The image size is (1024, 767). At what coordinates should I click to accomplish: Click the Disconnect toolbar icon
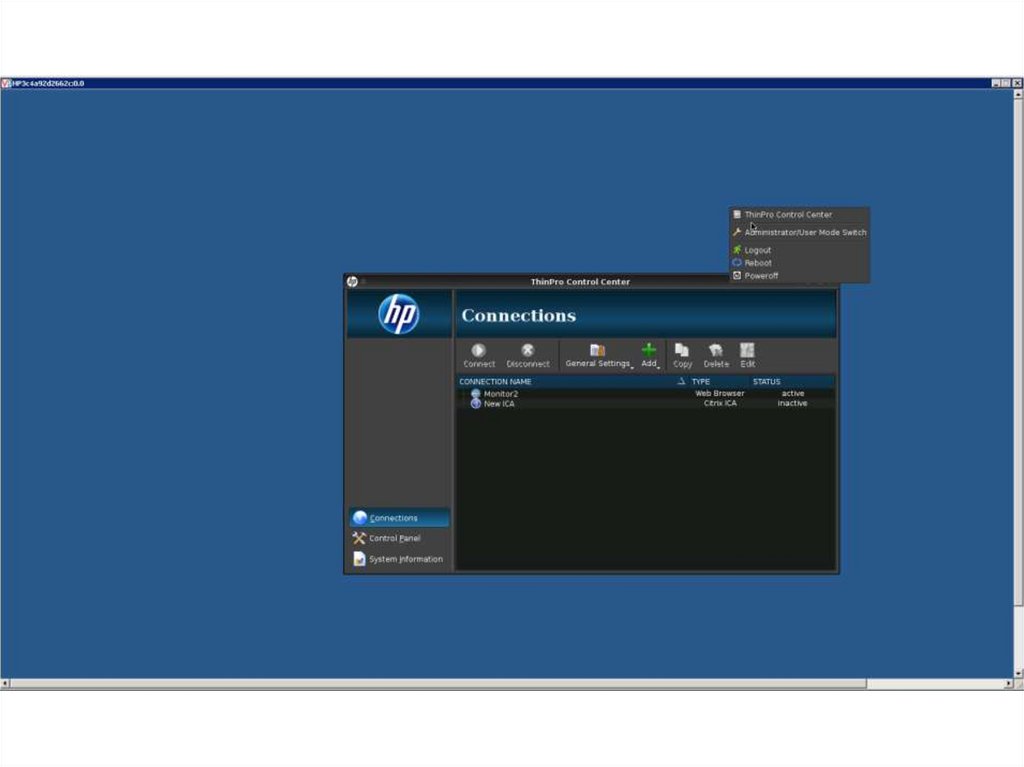coord(528,351)
